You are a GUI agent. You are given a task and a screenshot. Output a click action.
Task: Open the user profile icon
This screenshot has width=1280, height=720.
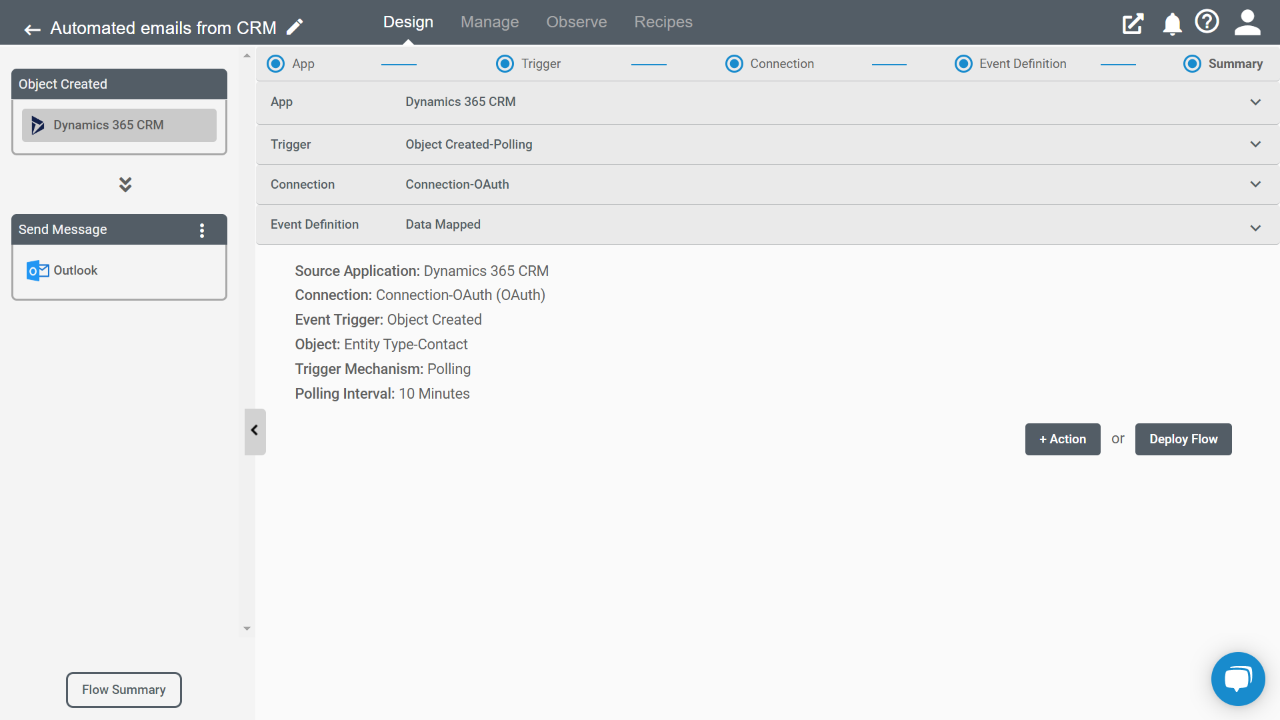click(1247, 22)
